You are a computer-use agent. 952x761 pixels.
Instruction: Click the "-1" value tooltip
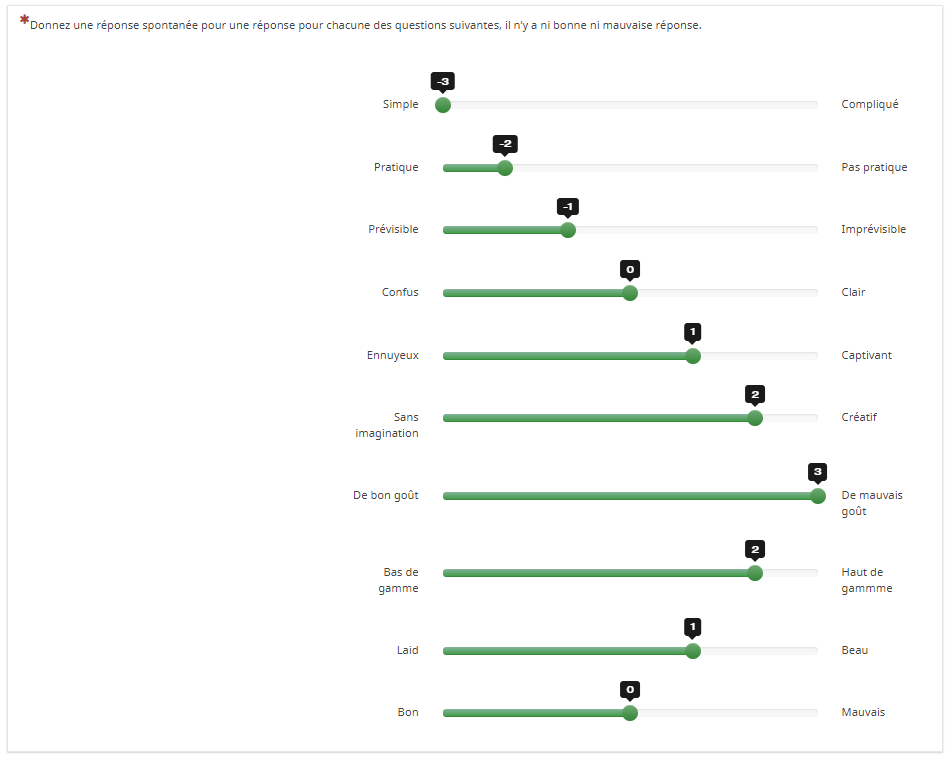point(568,206)
